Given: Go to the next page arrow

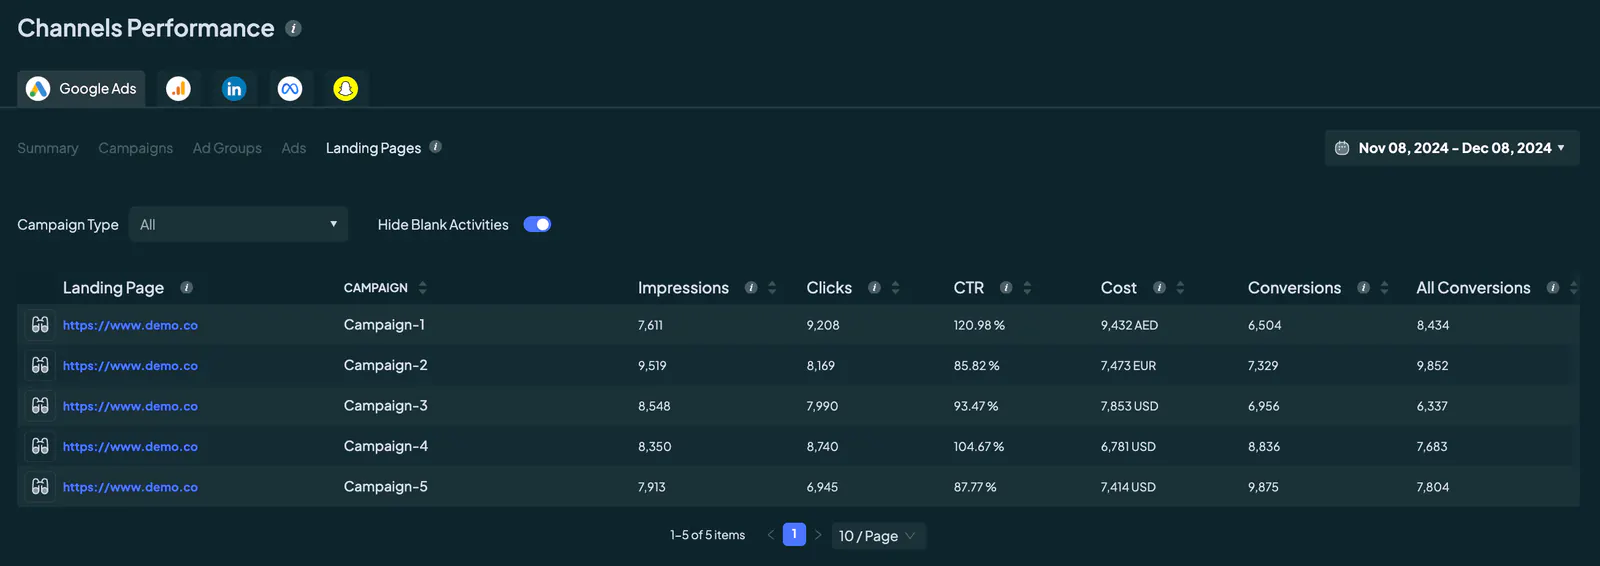Looking at the screenshot, I should pos(818,535).
